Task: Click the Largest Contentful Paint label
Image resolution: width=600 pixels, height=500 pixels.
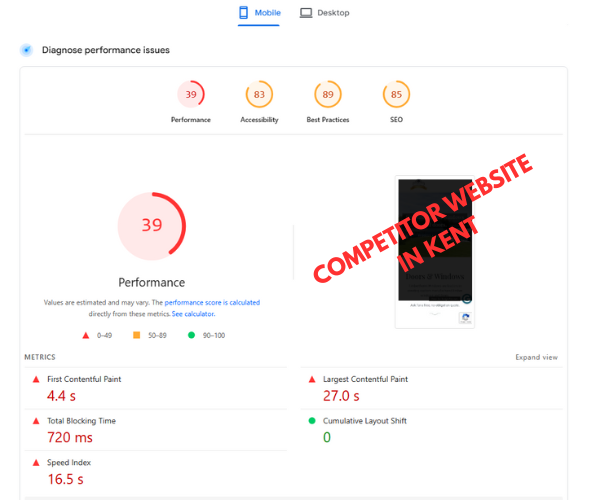Action: 365,379
